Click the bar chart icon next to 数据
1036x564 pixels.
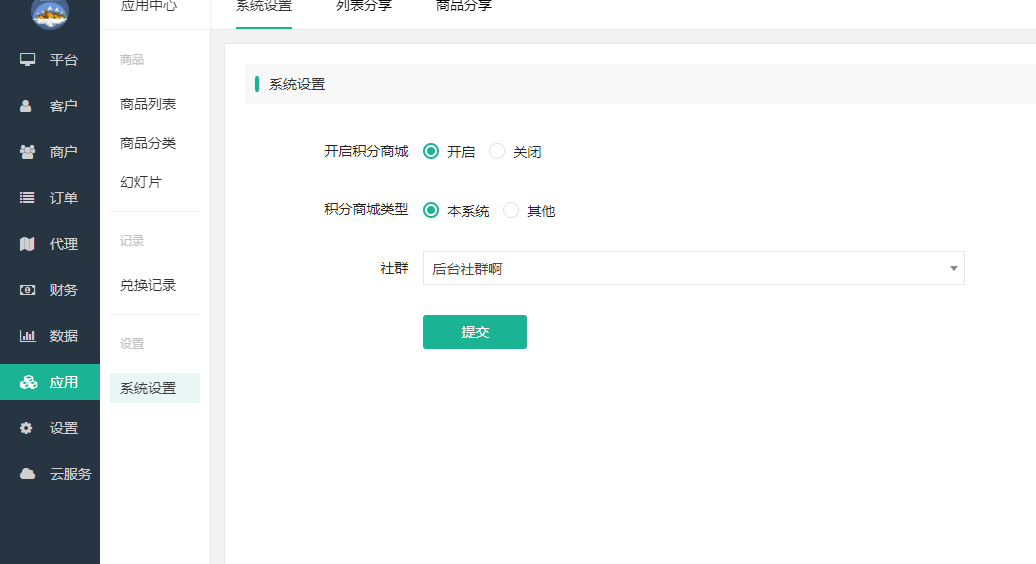tap(27, 335)
